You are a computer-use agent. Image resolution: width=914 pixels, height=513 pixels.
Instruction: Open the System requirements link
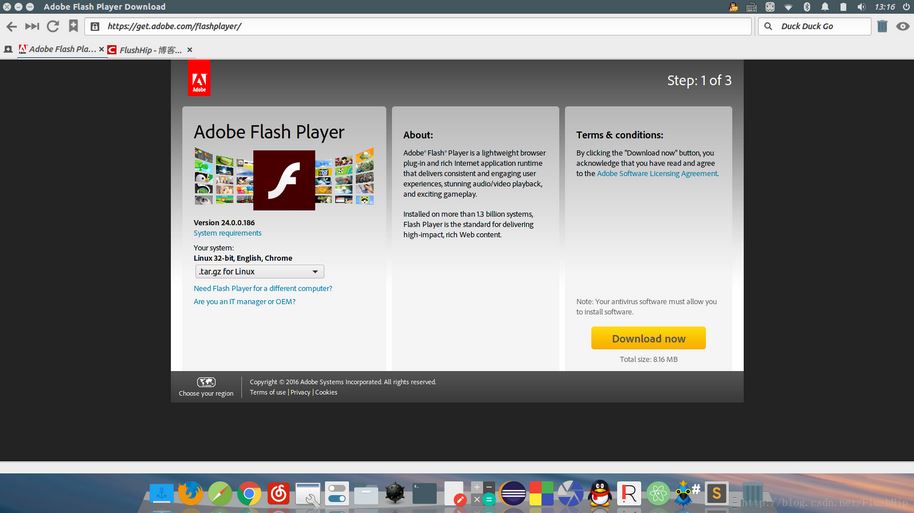227,233
